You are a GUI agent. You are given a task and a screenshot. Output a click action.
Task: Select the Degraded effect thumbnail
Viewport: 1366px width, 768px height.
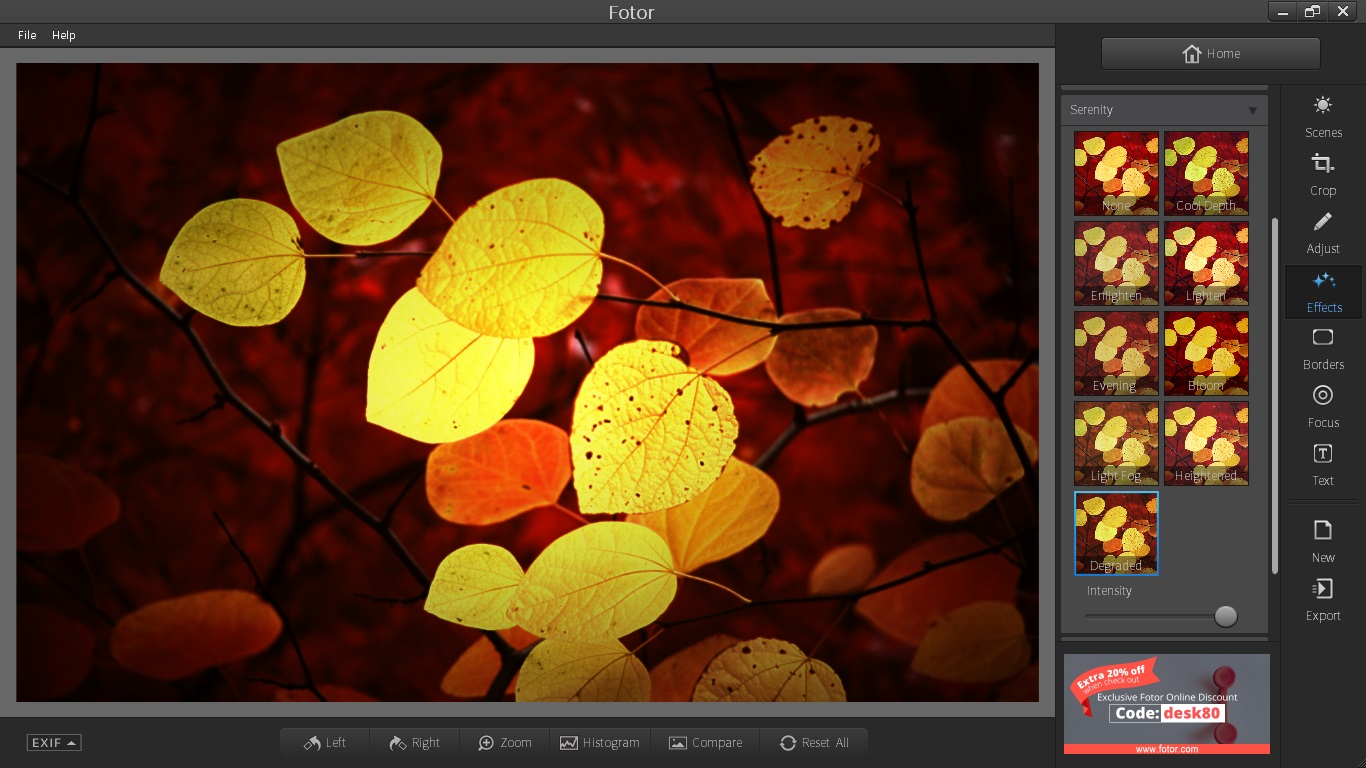(x=1117, y=533)
